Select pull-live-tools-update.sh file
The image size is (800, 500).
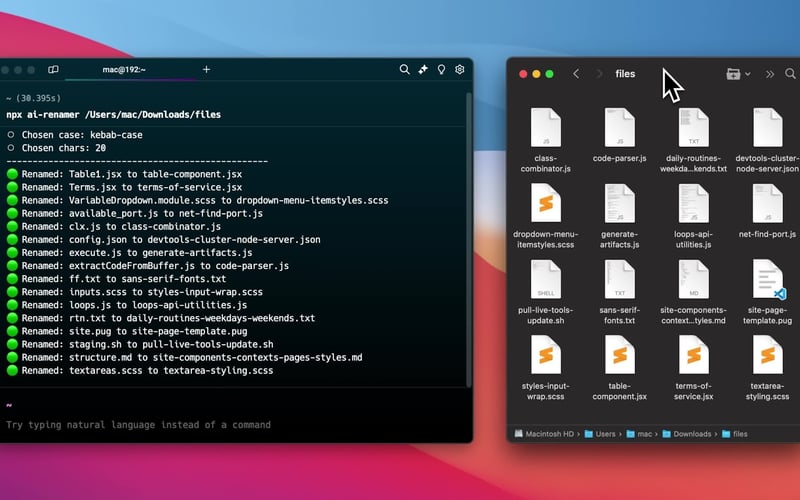pyautogui.click(x=545, y=292)
